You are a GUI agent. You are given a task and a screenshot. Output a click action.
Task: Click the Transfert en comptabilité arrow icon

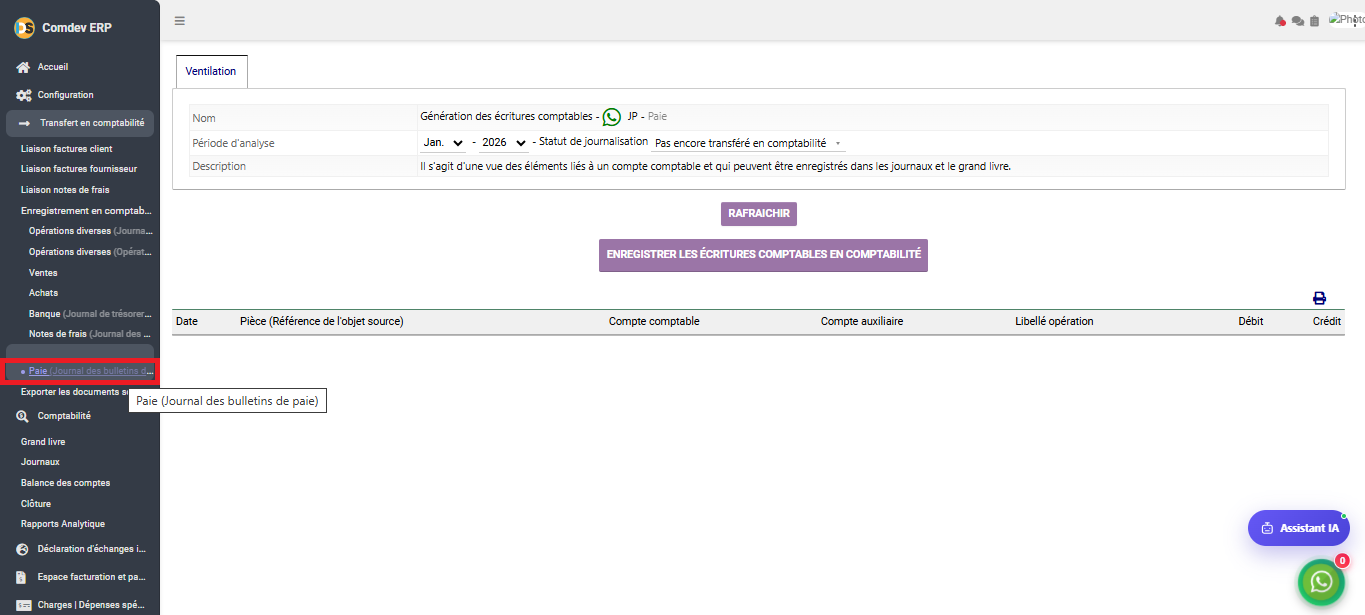(x=24, y=123)
